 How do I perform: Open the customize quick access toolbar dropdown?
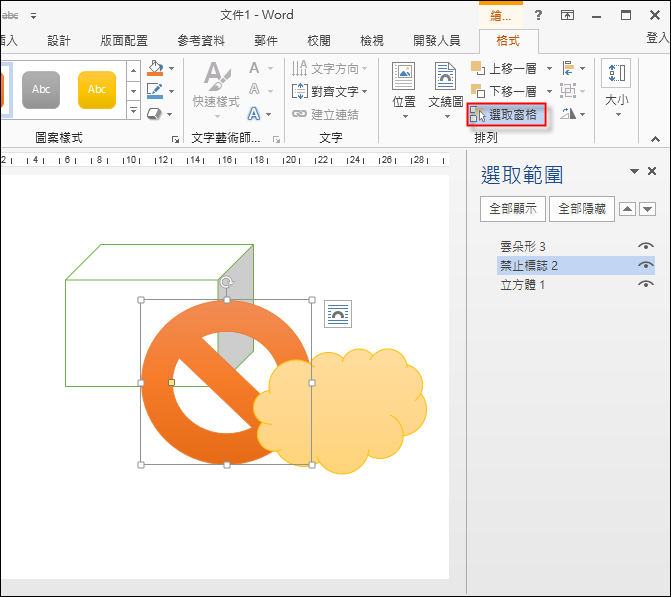[33, 16]
